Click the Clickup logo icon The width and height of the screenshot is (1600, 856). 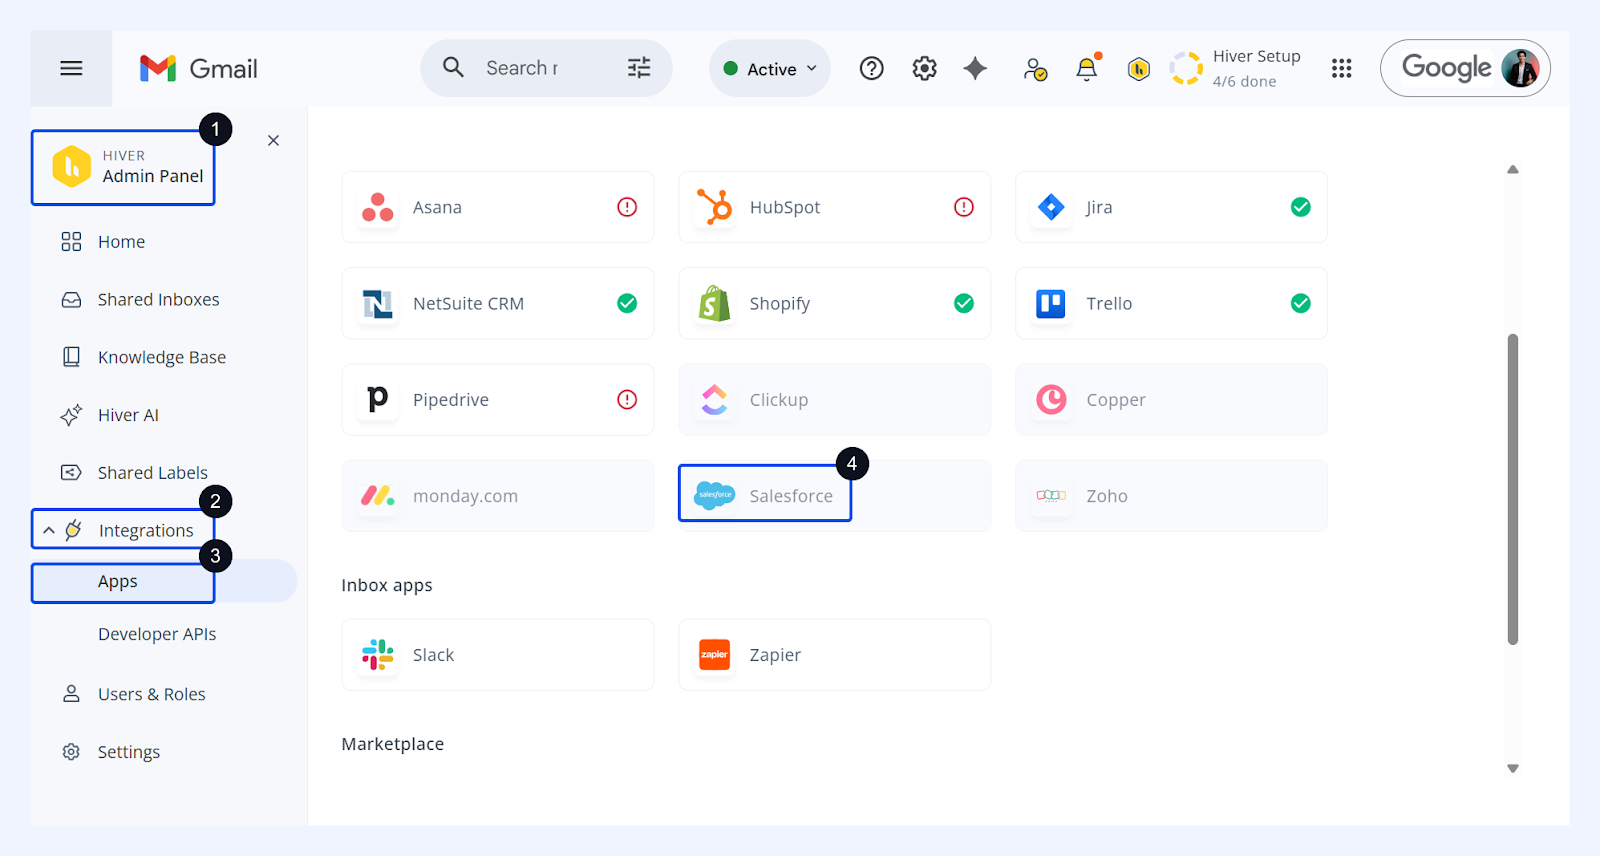(x=715, y=399)
